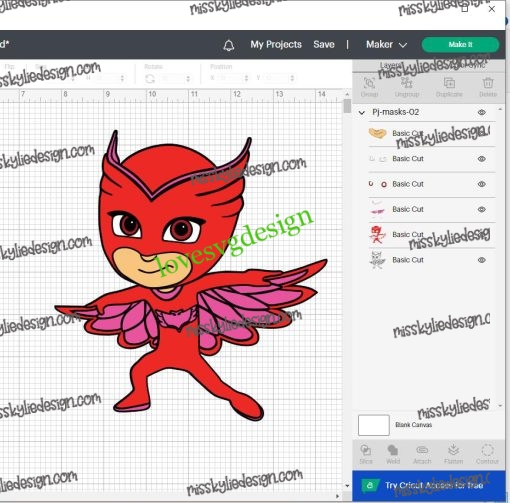The width and height of the screenshot is (510, 503).
Task: Click the Position Y stepper arrows
Action: point(292,78)
